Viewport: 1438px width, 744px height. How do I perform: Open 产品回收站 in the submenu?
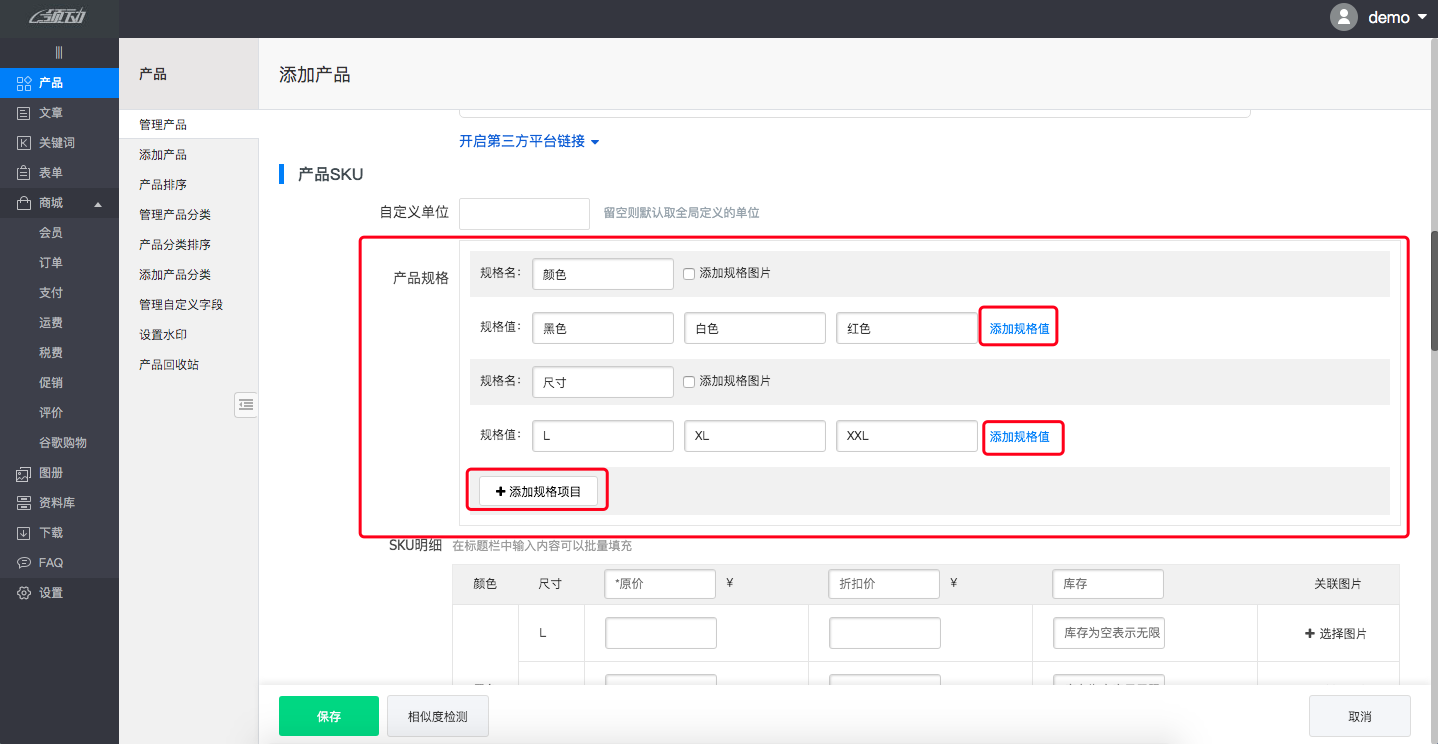[169, 365]
